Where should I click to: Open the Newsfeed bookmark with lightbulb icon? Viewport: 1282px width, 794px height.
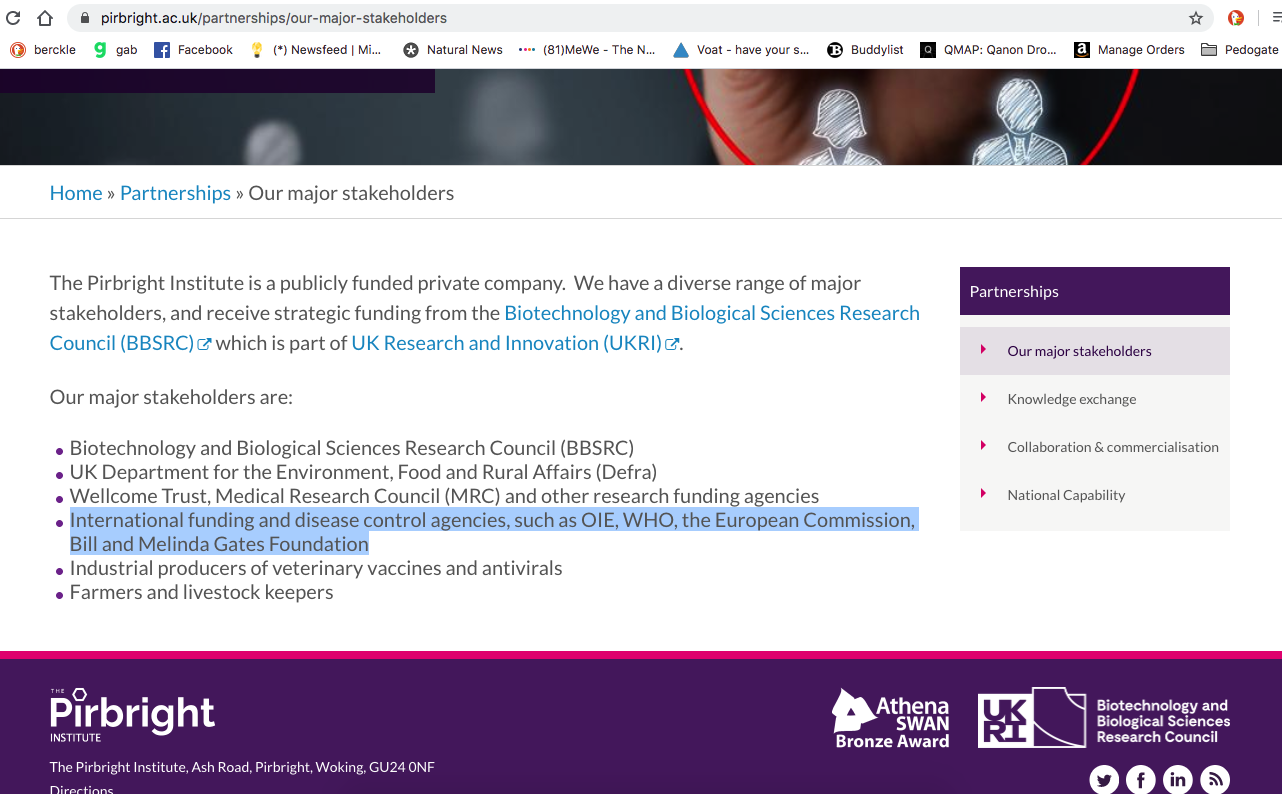315,50
